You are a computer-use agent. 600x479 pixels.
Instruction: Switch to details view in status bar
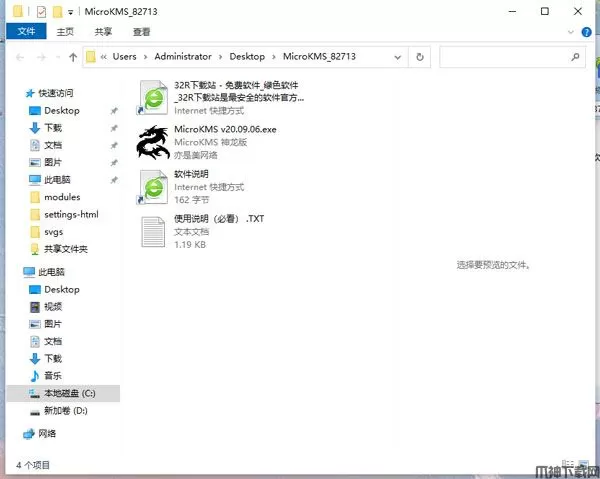568,464
